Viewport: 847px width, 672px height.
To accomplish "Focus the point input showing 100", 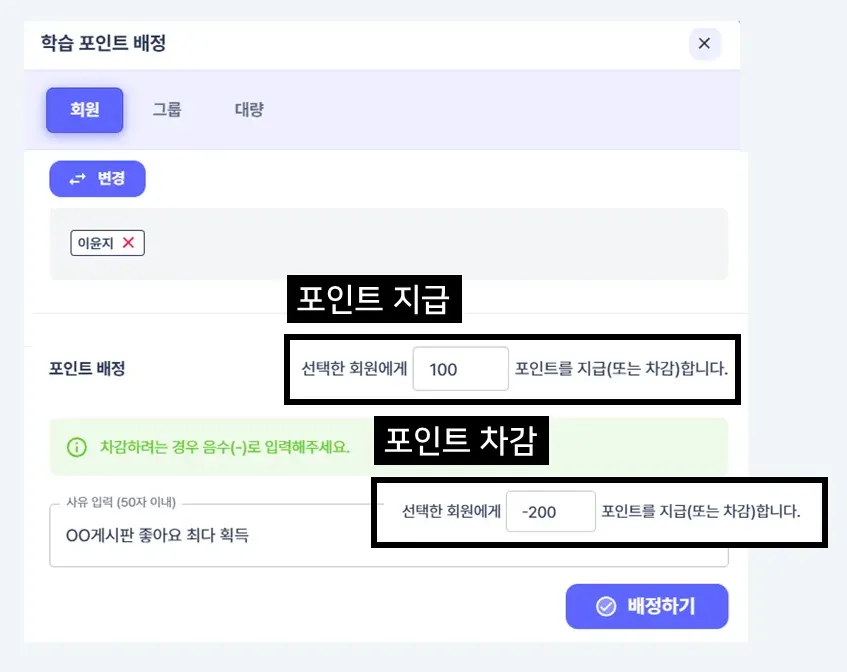I will (460, 369).
